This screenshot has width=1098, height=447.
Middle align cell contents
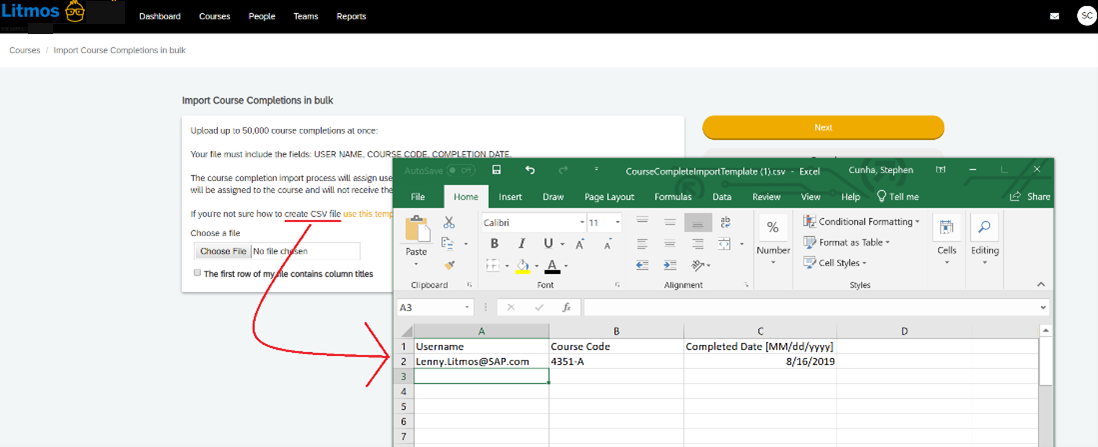[669, 222]
